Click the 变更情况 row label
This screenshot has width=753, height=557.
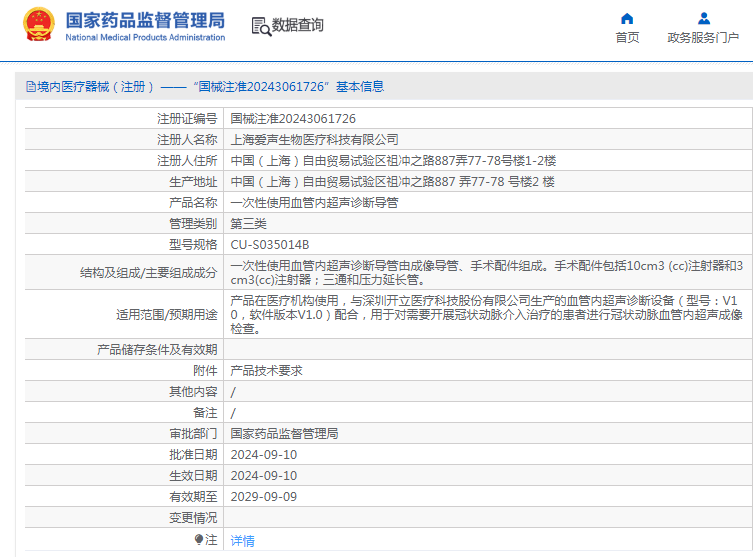(193, 518)
